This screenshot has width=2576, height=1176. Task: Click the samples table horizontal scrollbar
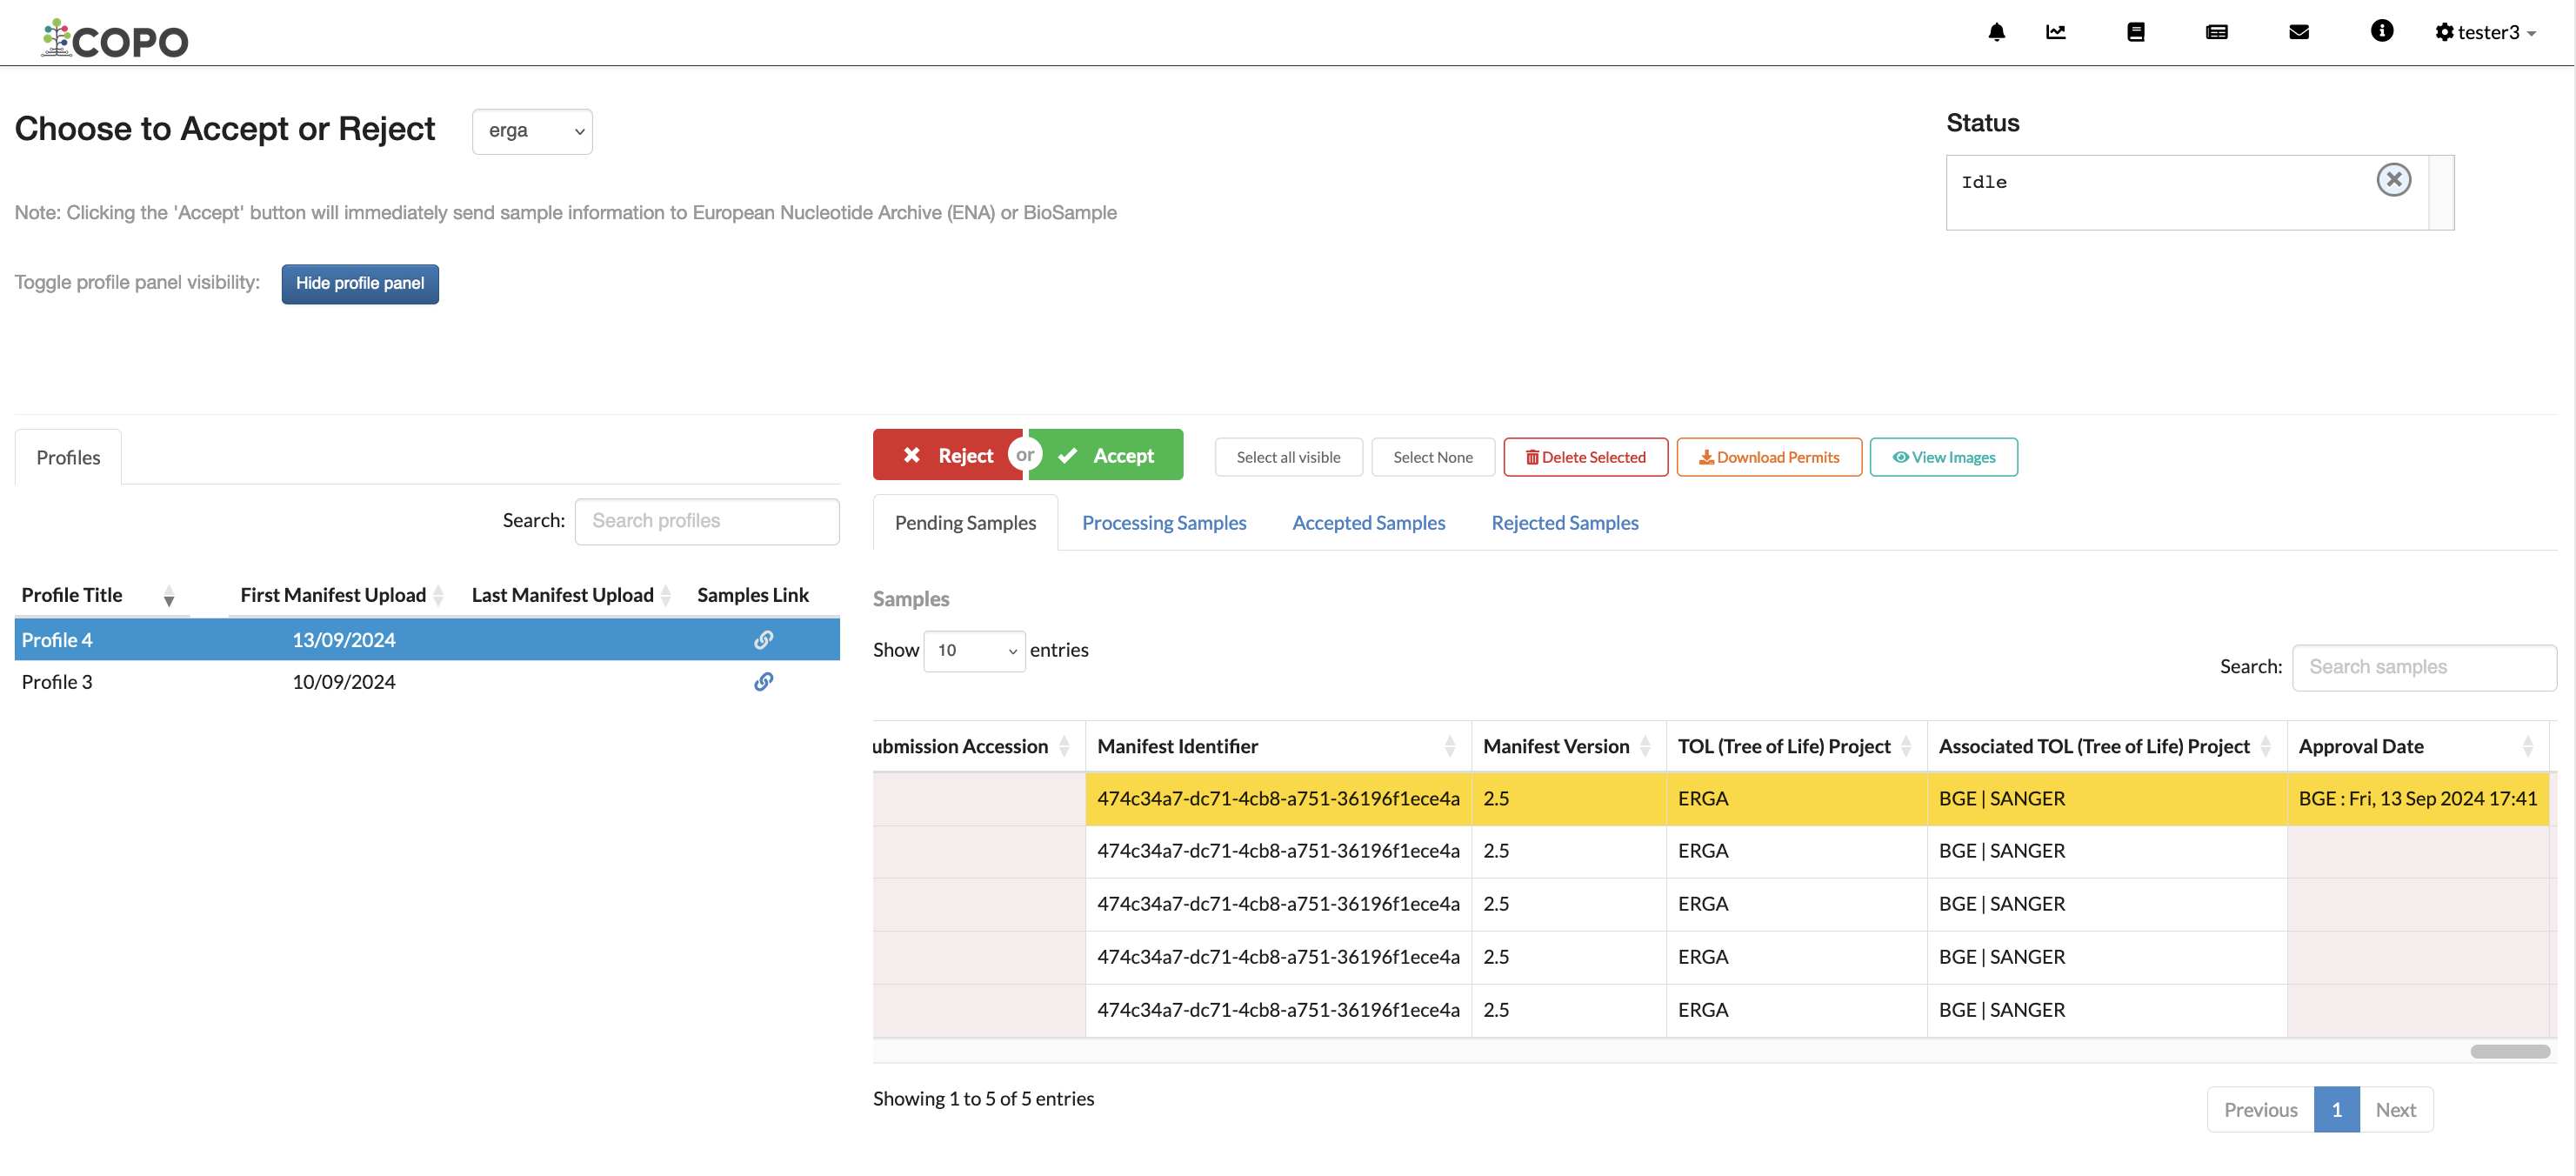(x=2509, y=1051)
